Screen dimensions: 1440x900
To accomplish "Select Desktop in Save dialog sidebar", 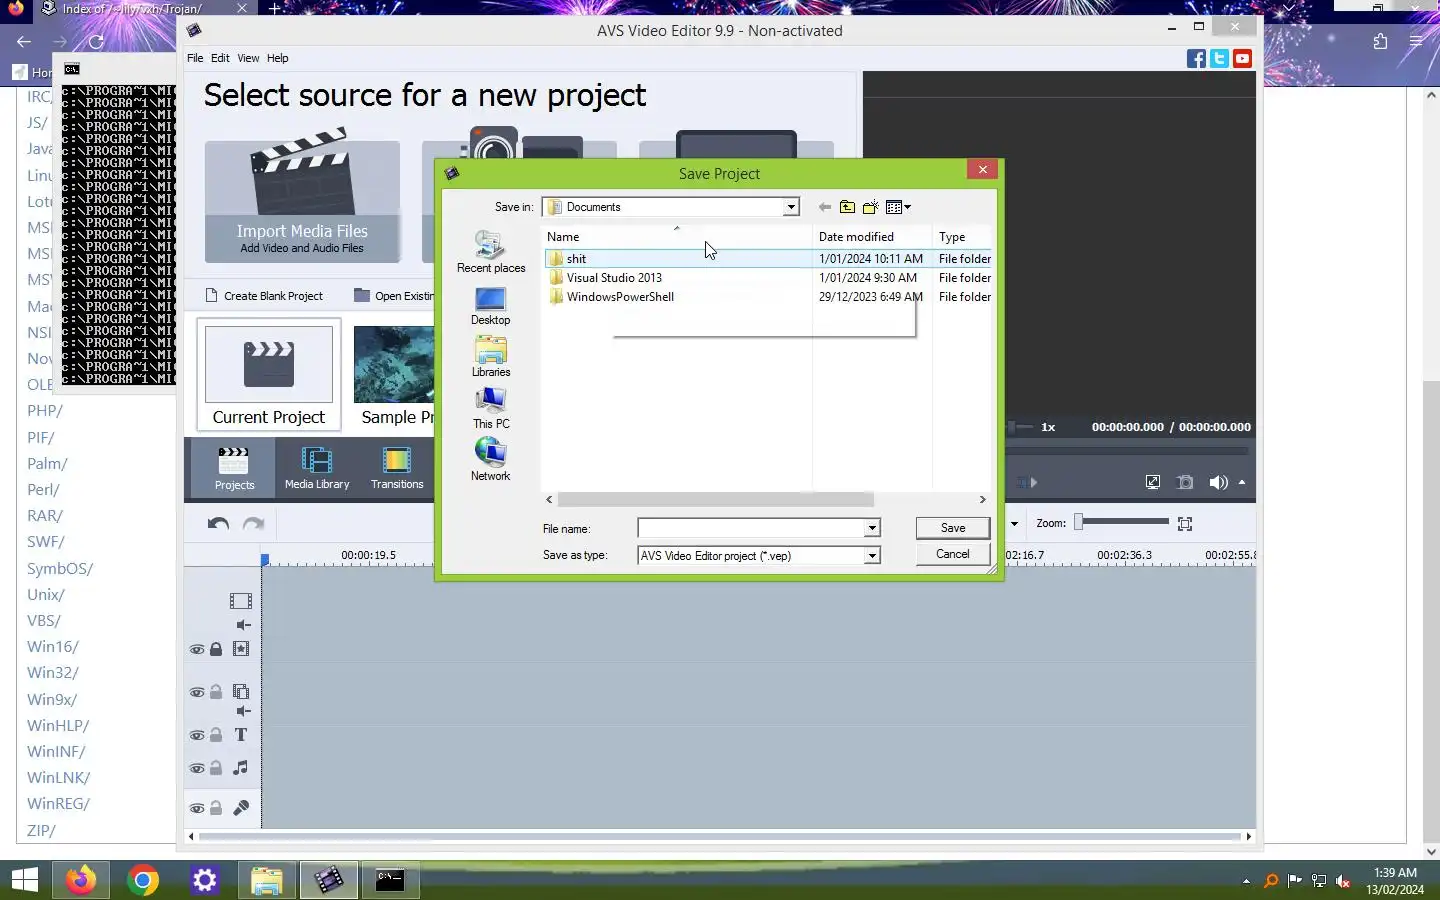I will tap(490, 306).
